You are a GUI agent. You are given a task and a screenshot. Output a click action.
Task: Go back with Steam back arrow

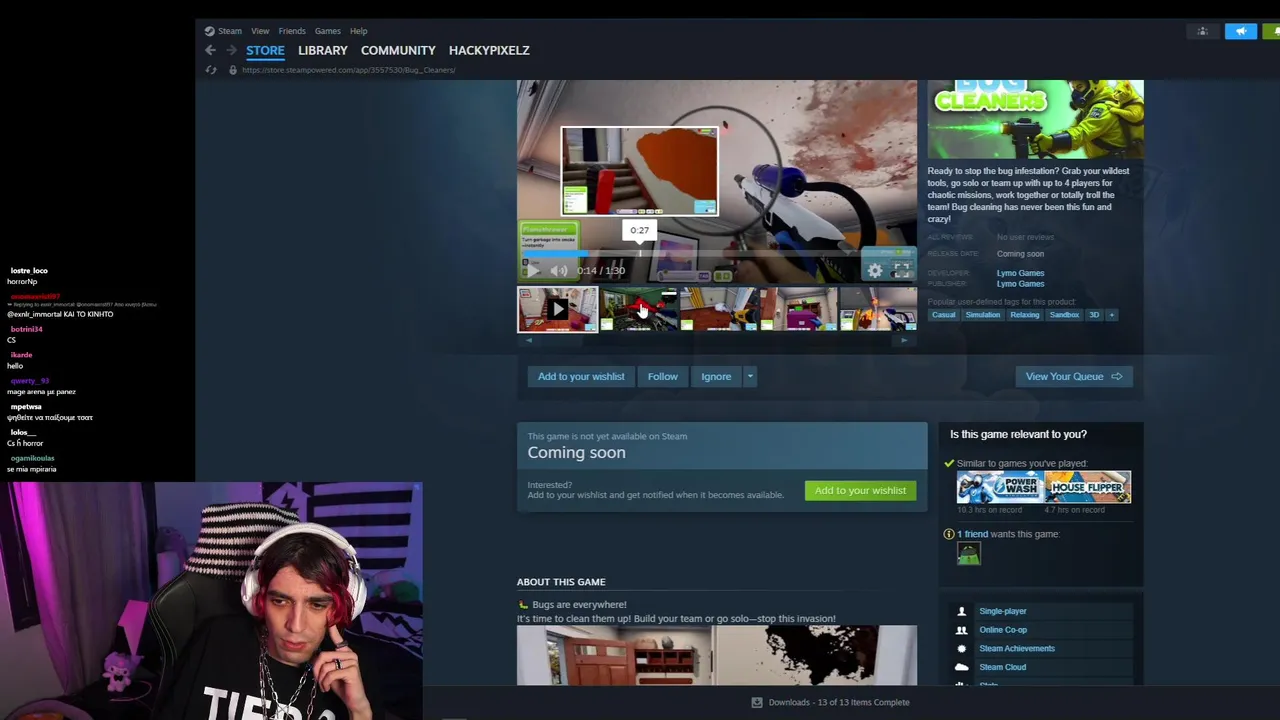tap(210, 50)
